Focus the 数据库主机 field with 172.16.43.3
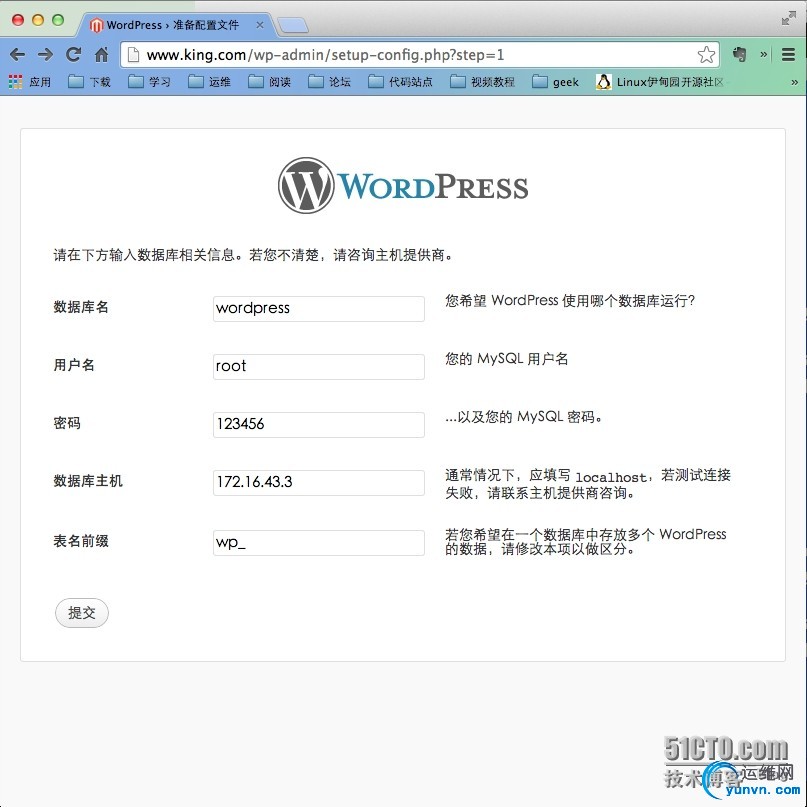 tap(319, 483)
